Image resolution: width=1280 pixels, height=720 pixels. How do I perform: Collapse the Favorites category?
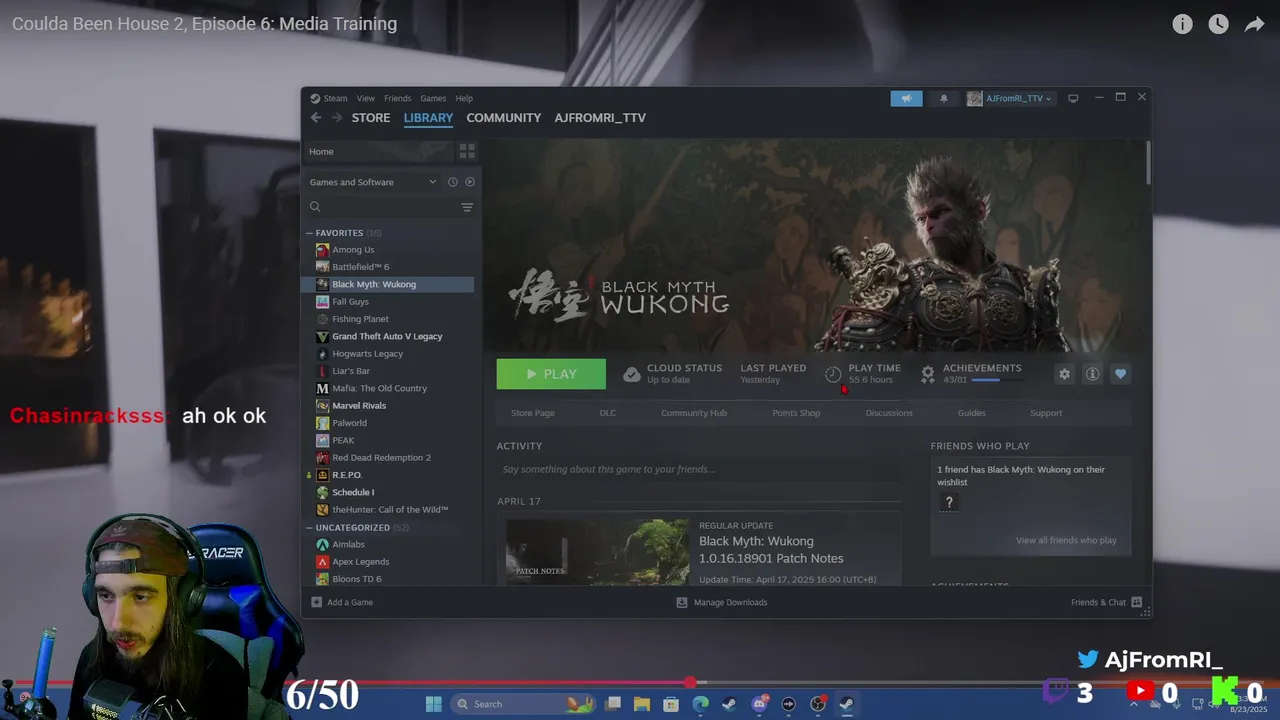[310, 233]
